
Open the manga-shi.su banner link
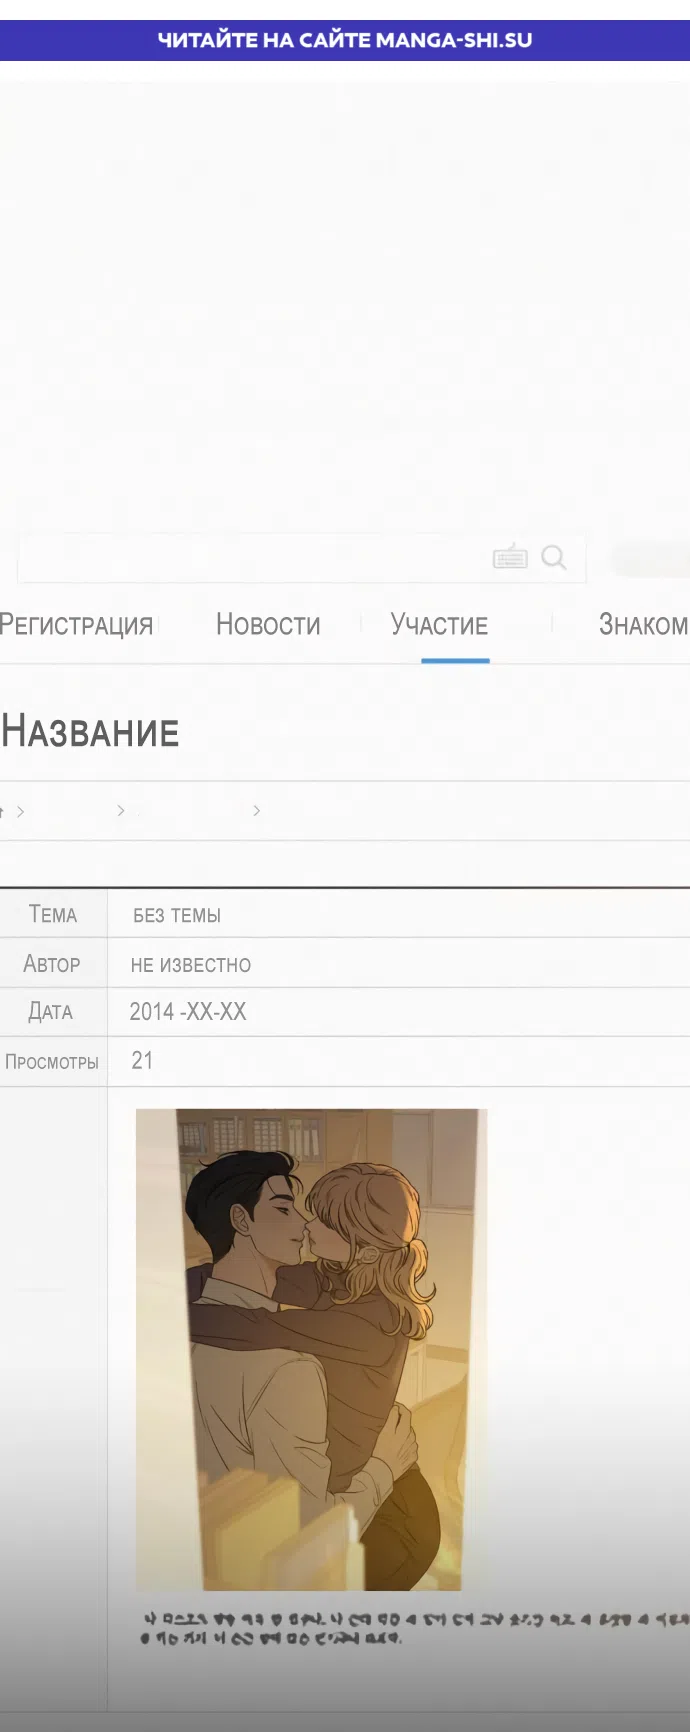click(x=345, y=40)
